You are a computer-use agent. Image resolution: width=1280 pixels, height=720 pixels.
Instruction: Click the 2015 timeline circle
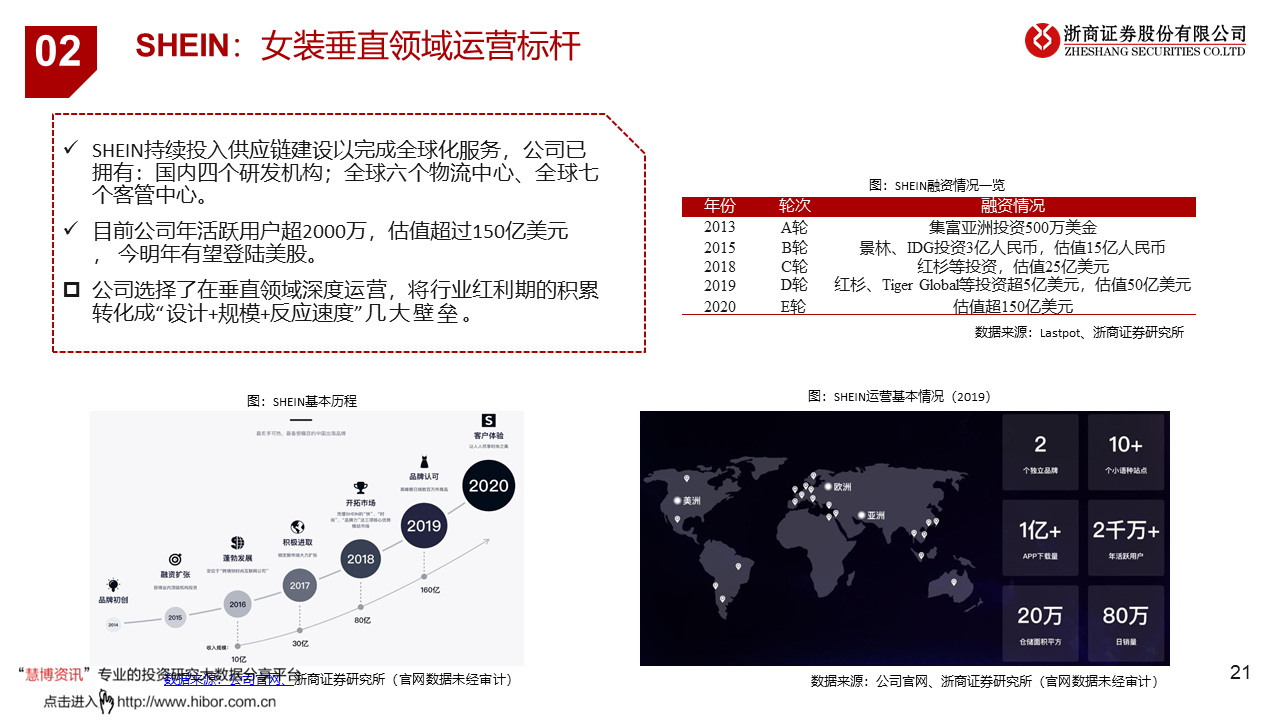coord(175,618)
